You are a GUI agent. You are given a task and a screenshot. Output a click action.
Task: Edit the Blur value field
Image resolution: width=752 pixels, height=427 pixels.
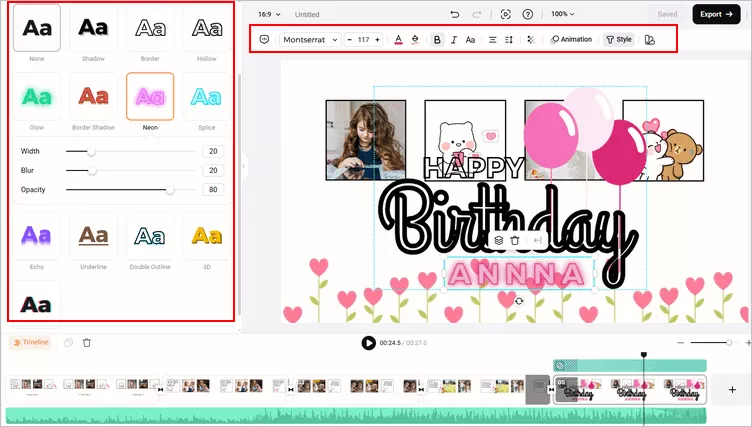pos(213,170)
